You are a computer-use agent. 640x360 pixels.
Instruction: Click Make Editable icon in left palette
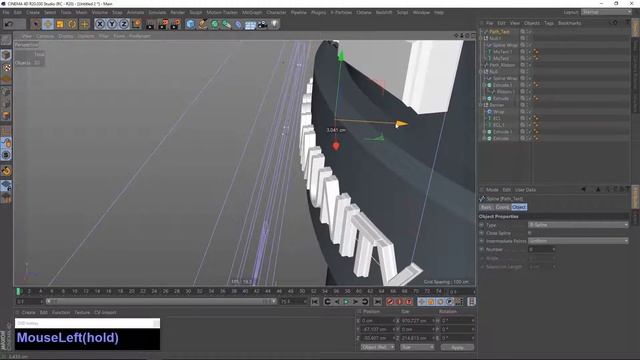6,40
